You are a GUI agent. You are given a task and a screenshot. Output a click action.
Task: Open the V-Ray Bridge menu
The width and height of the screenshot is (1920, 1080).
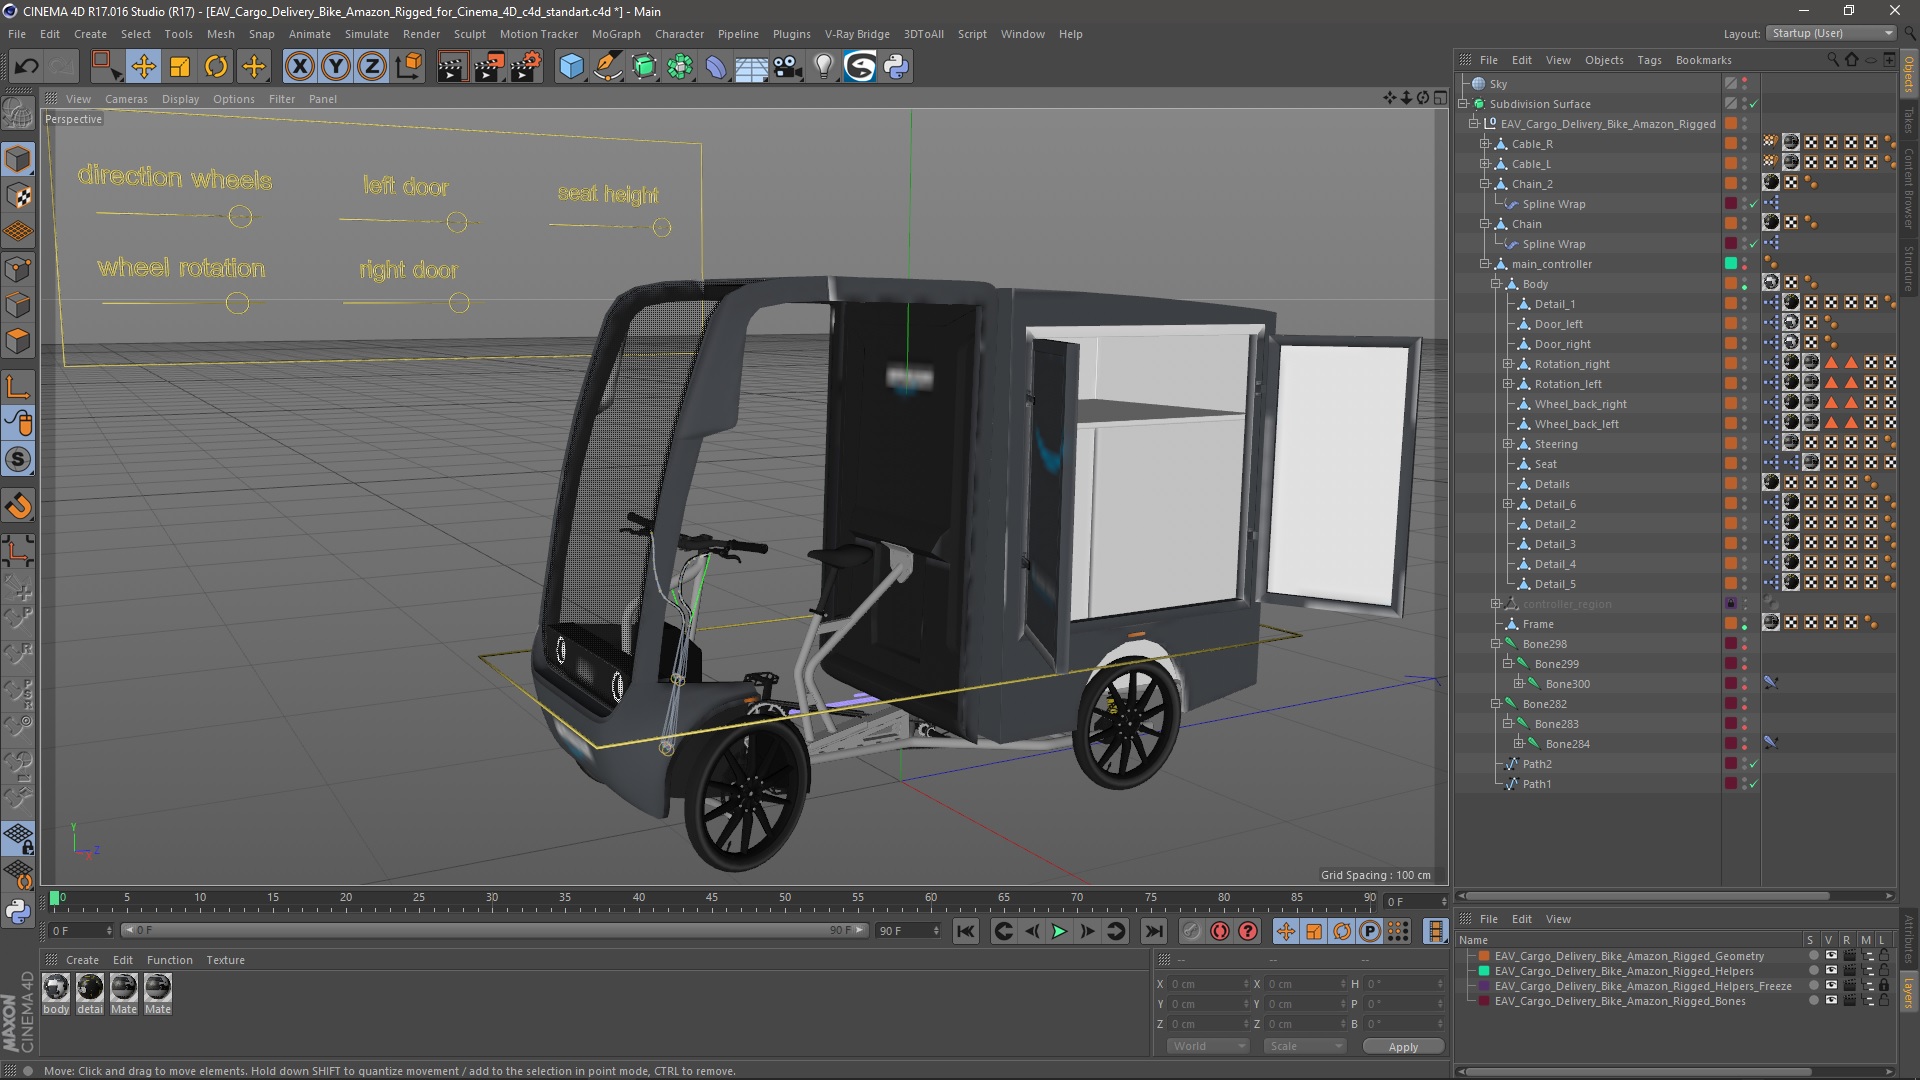tap(857, 34)
